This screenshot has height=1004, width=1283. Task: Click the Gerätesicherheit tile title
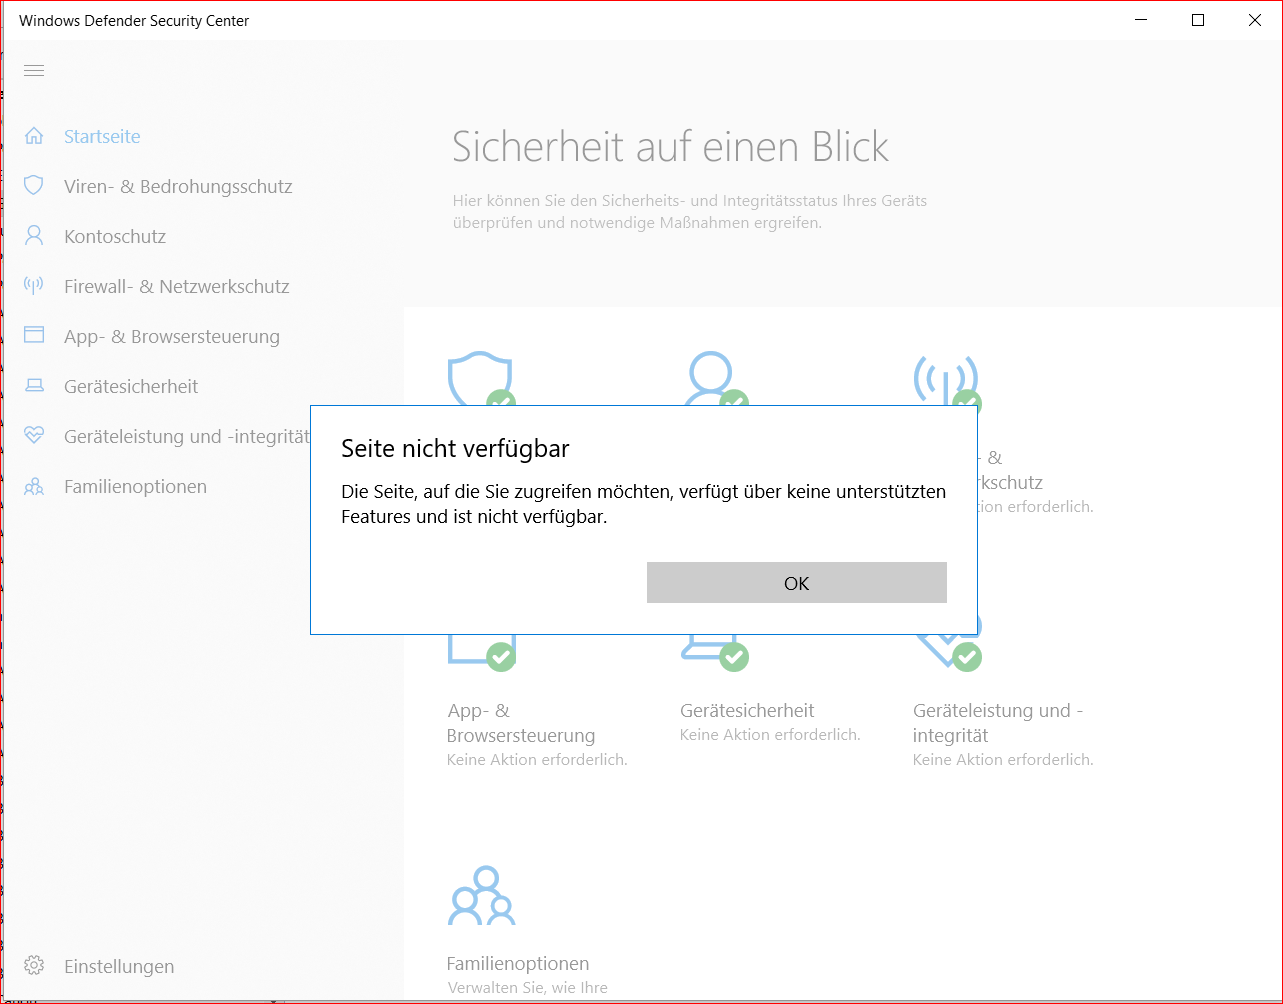(x=747, y=710)
